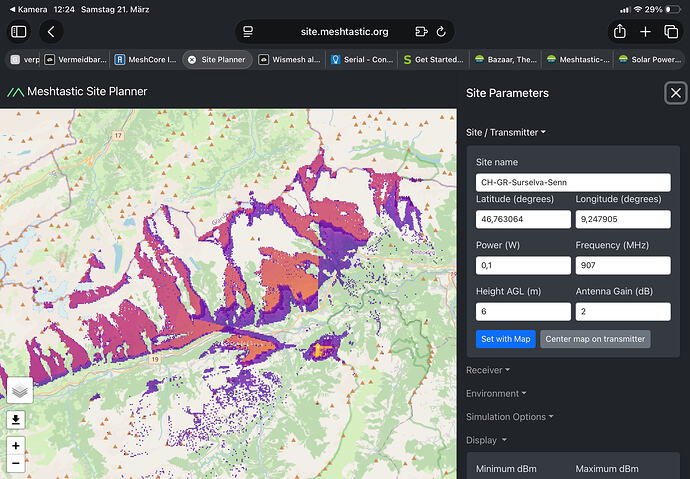Select the Frequency (MHz) field
The image size is (690, 479).
622,265
